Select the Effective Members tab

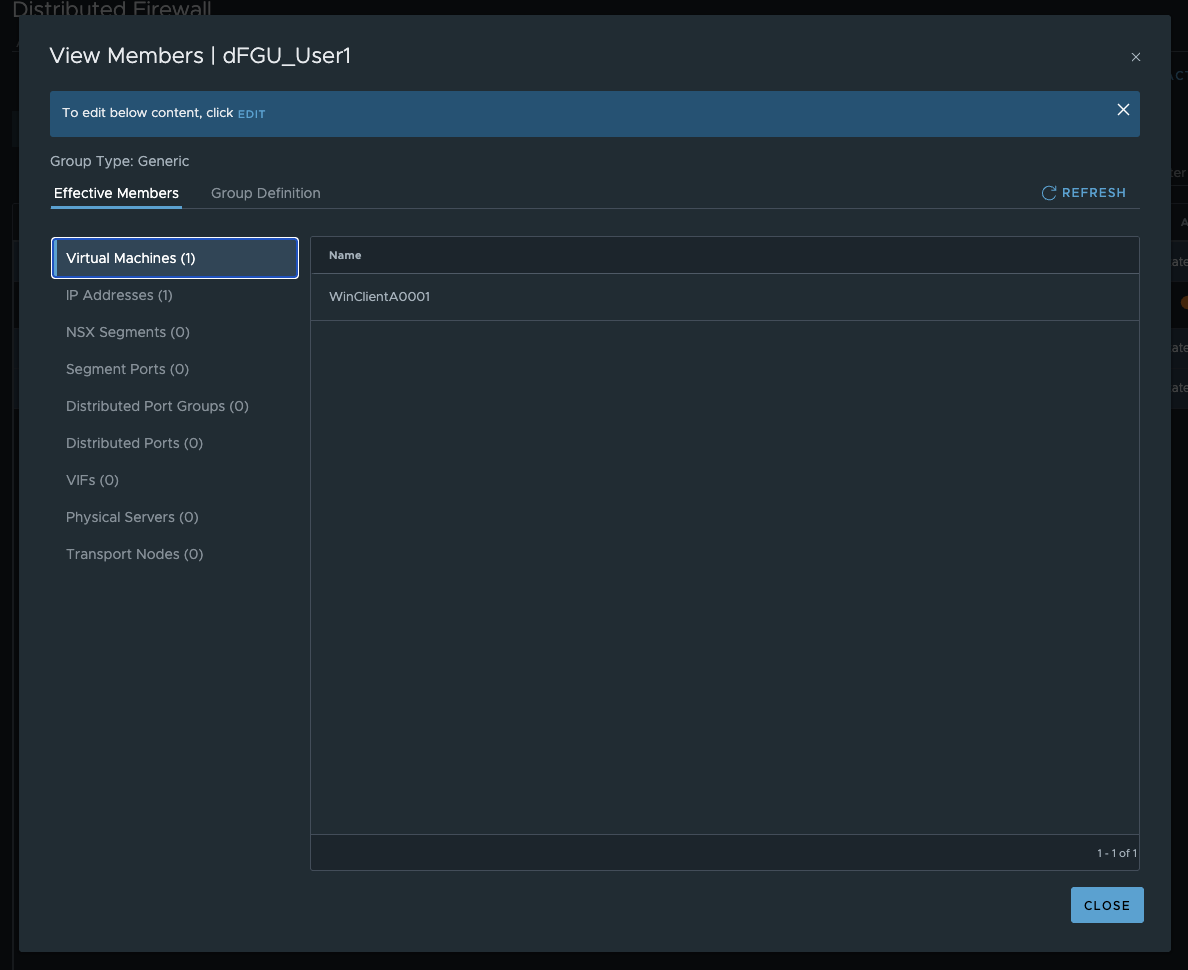[x=116, y=193]
